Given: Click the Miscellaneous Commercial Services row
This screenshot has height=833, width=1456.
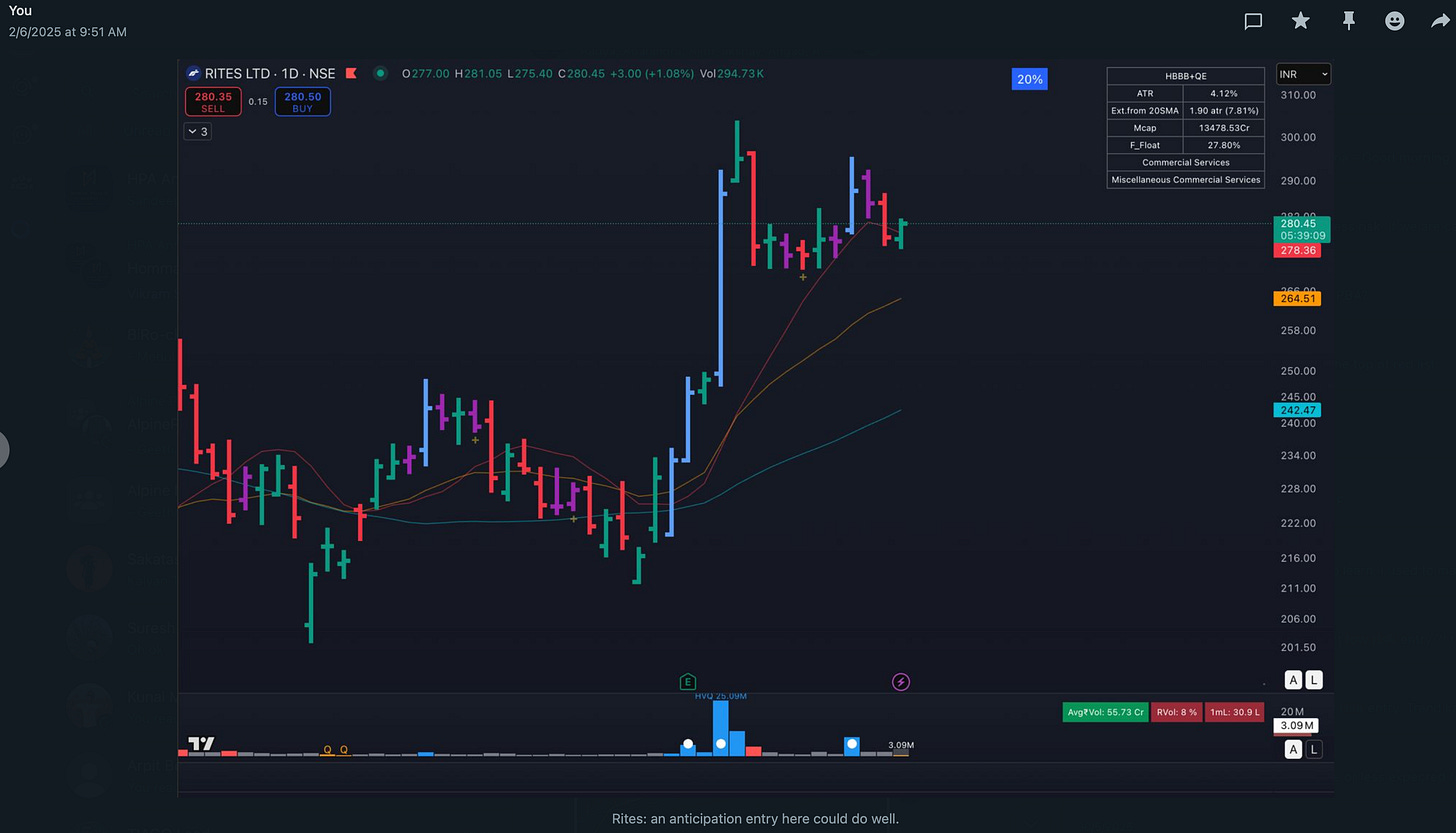Looking at the screenshot, I should (1185, 180).
